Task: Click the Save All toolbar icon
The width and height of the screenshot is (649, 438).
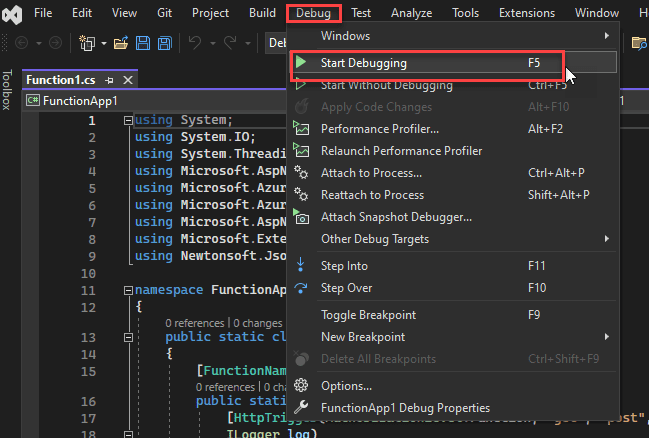Action: click(163, 43)
